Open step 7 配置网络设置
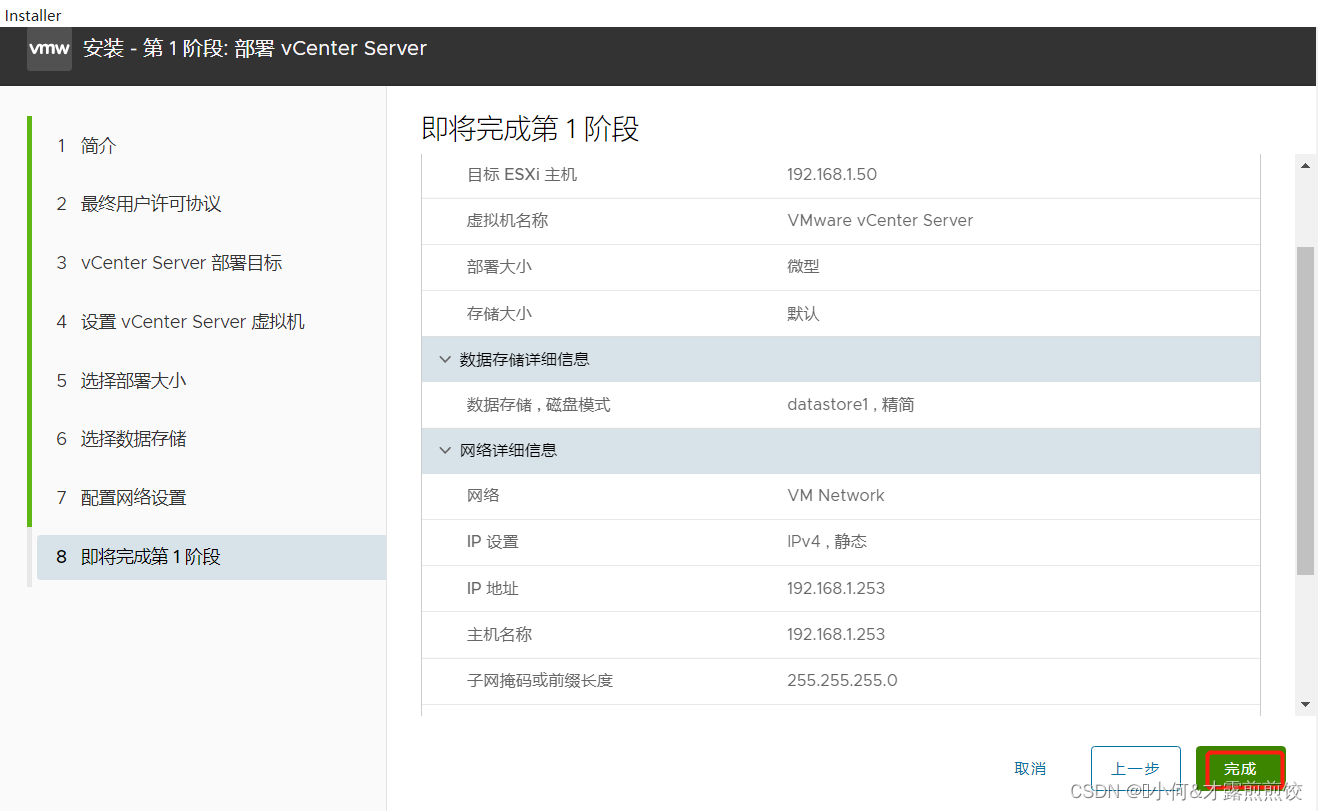The height and width of the screenshot is (811, 1318). (121, 498)
